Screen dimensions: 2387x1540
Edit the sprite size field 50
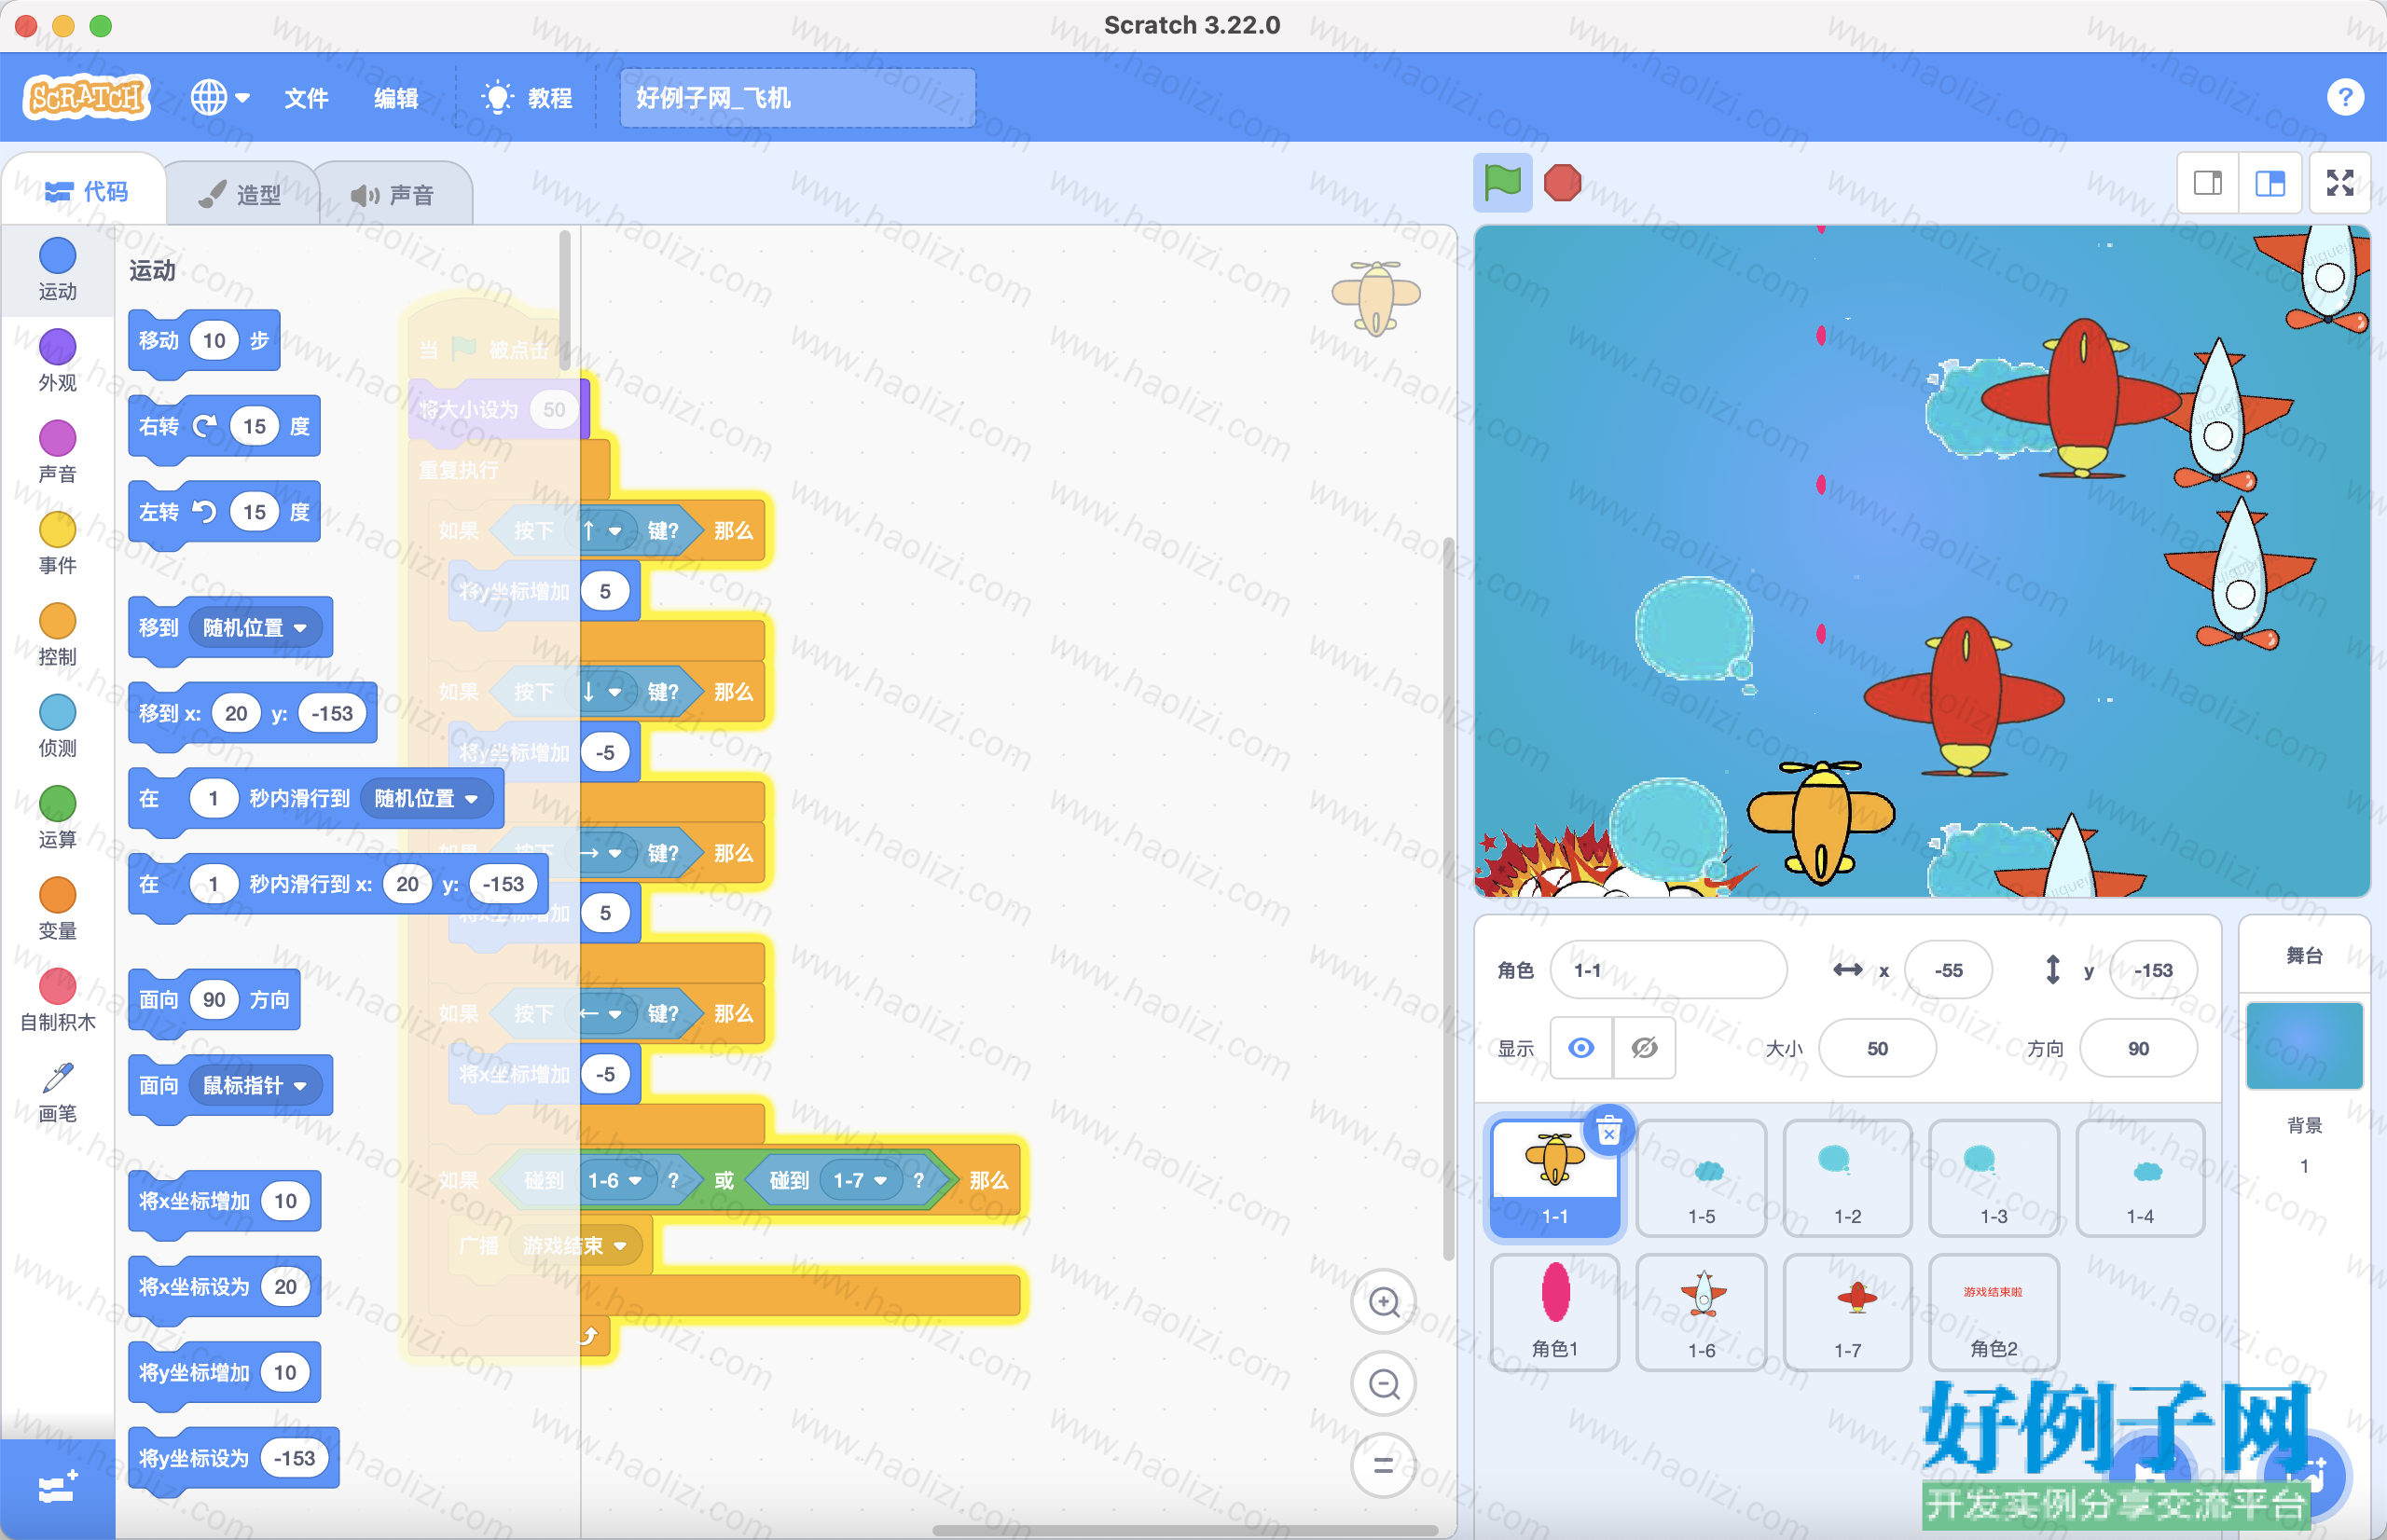point(1877,1048)
